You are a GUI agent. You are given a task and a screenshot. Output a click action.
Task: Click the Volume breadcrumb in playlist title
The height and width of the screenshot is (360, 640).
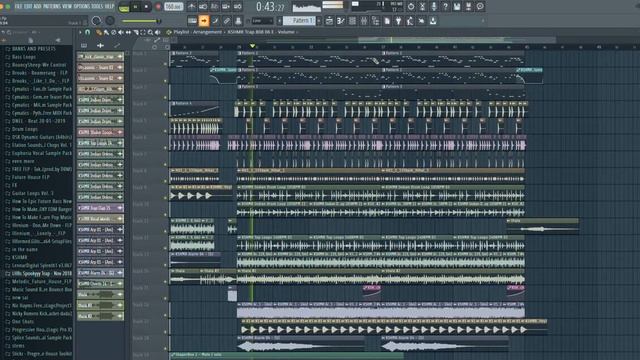pyautogui.click(x=286, y=32)
